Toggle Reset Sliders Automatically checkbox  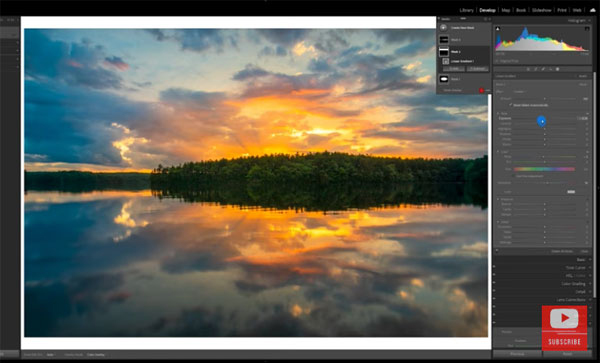pos(511,105)
